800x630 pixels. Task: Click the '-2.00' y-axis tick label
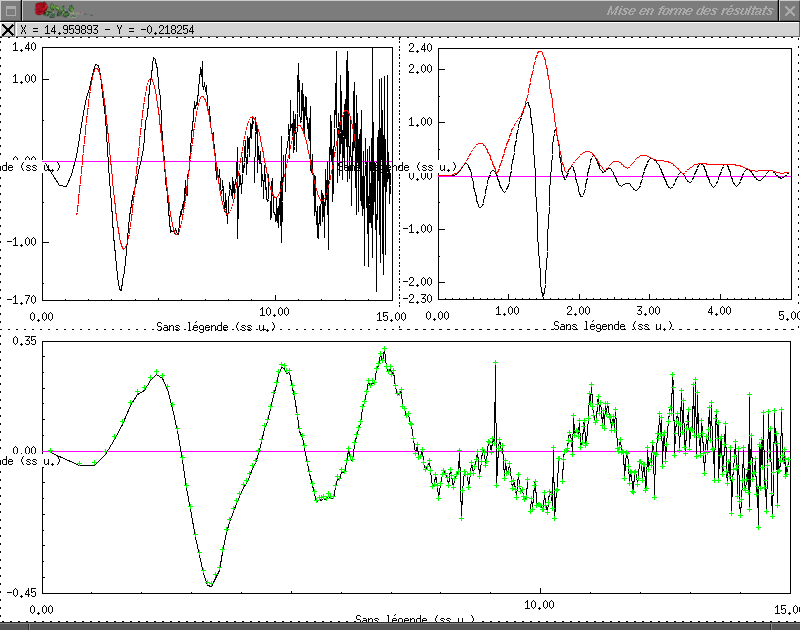point(417,282)
